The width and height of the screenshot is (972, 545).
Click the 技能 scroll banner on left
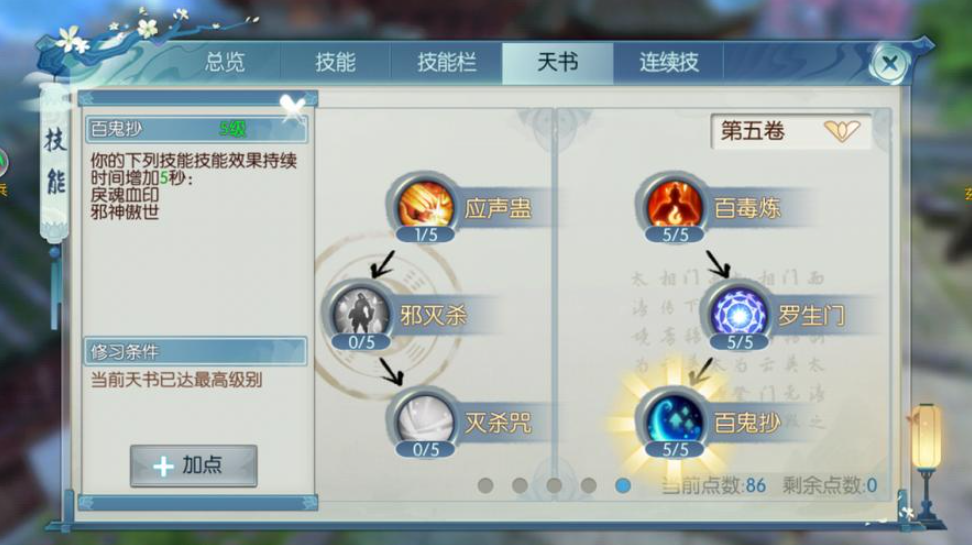pos(55,162)
